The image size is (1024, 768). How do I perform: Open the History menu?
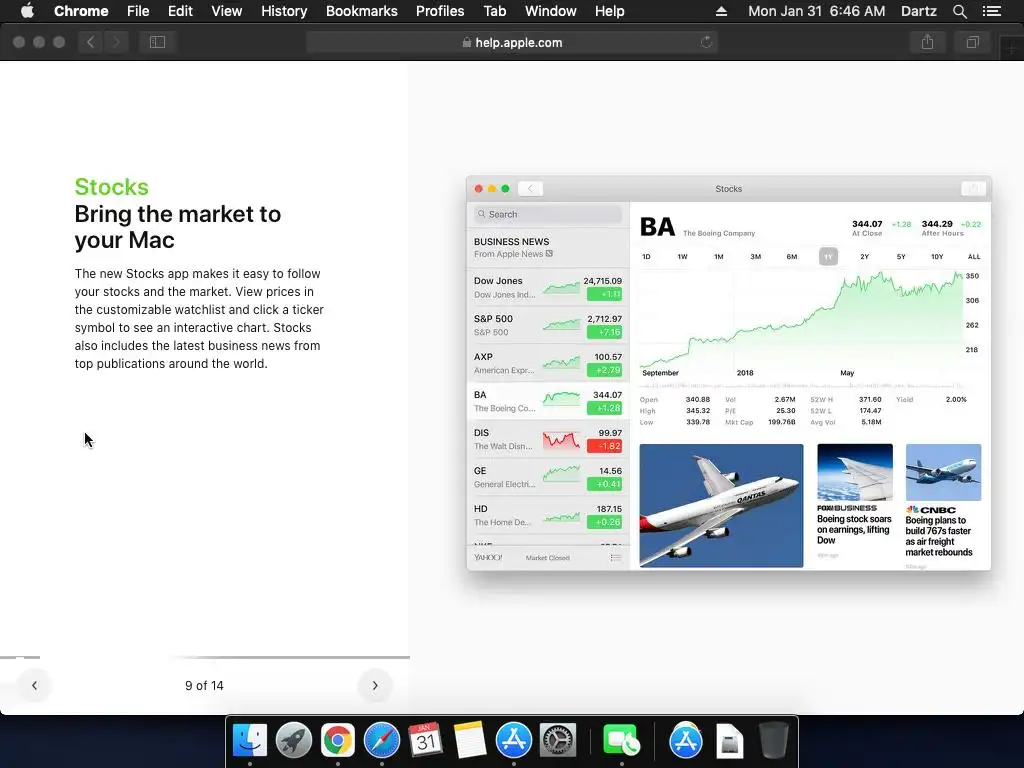pyautogui.click(x=284, y=11)
